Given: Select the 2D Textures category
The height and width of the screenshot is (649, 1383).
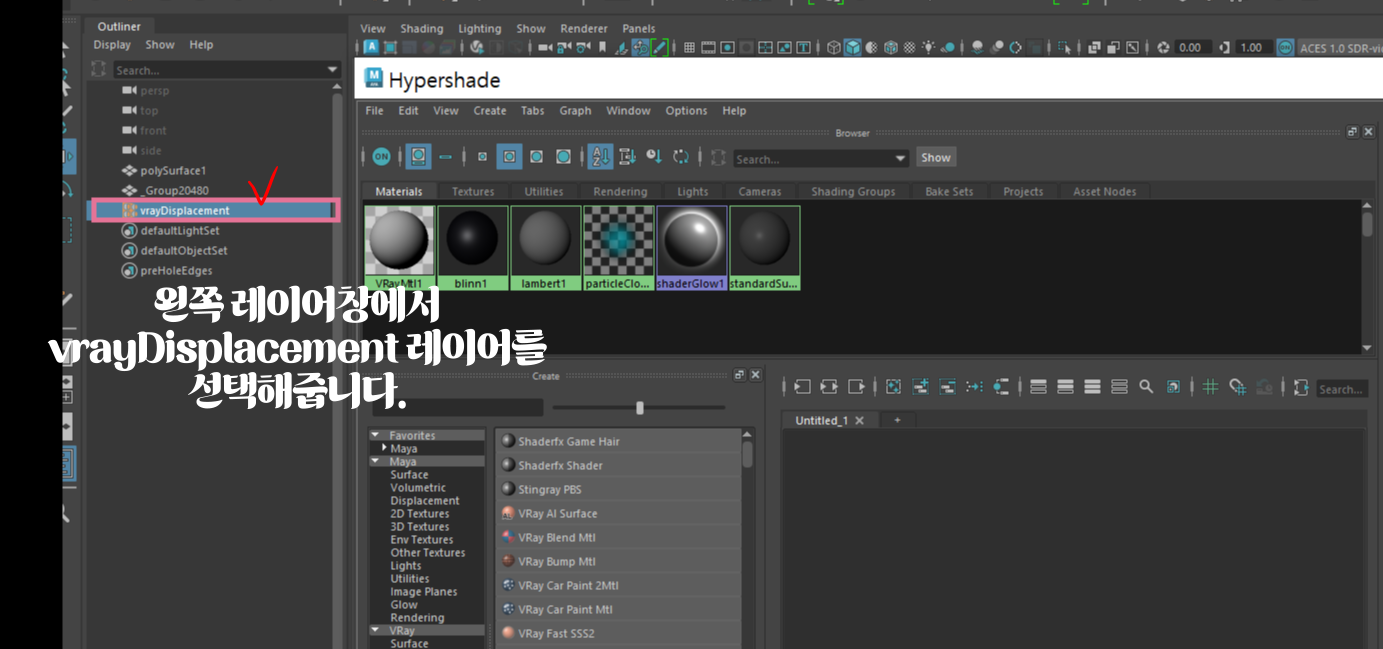Looking at the screenshot, I should pos(420,513).
